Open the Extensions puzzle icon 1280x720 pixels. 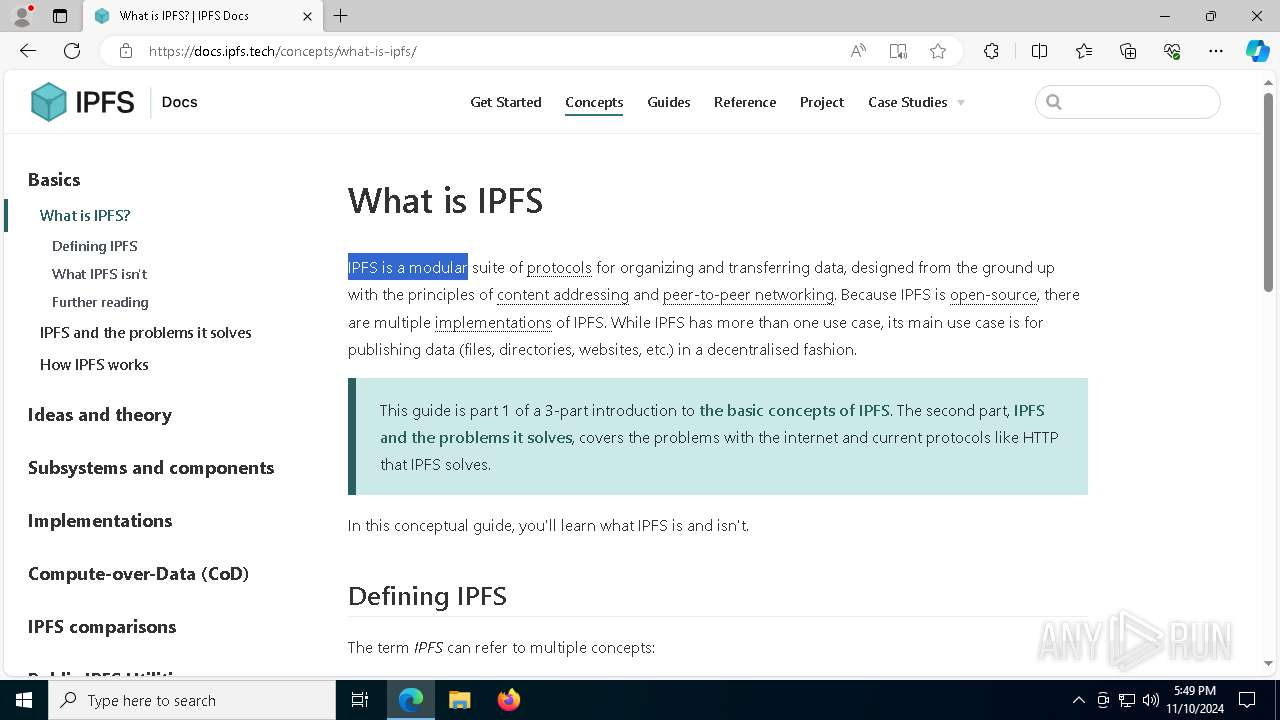tap(991, 51)
